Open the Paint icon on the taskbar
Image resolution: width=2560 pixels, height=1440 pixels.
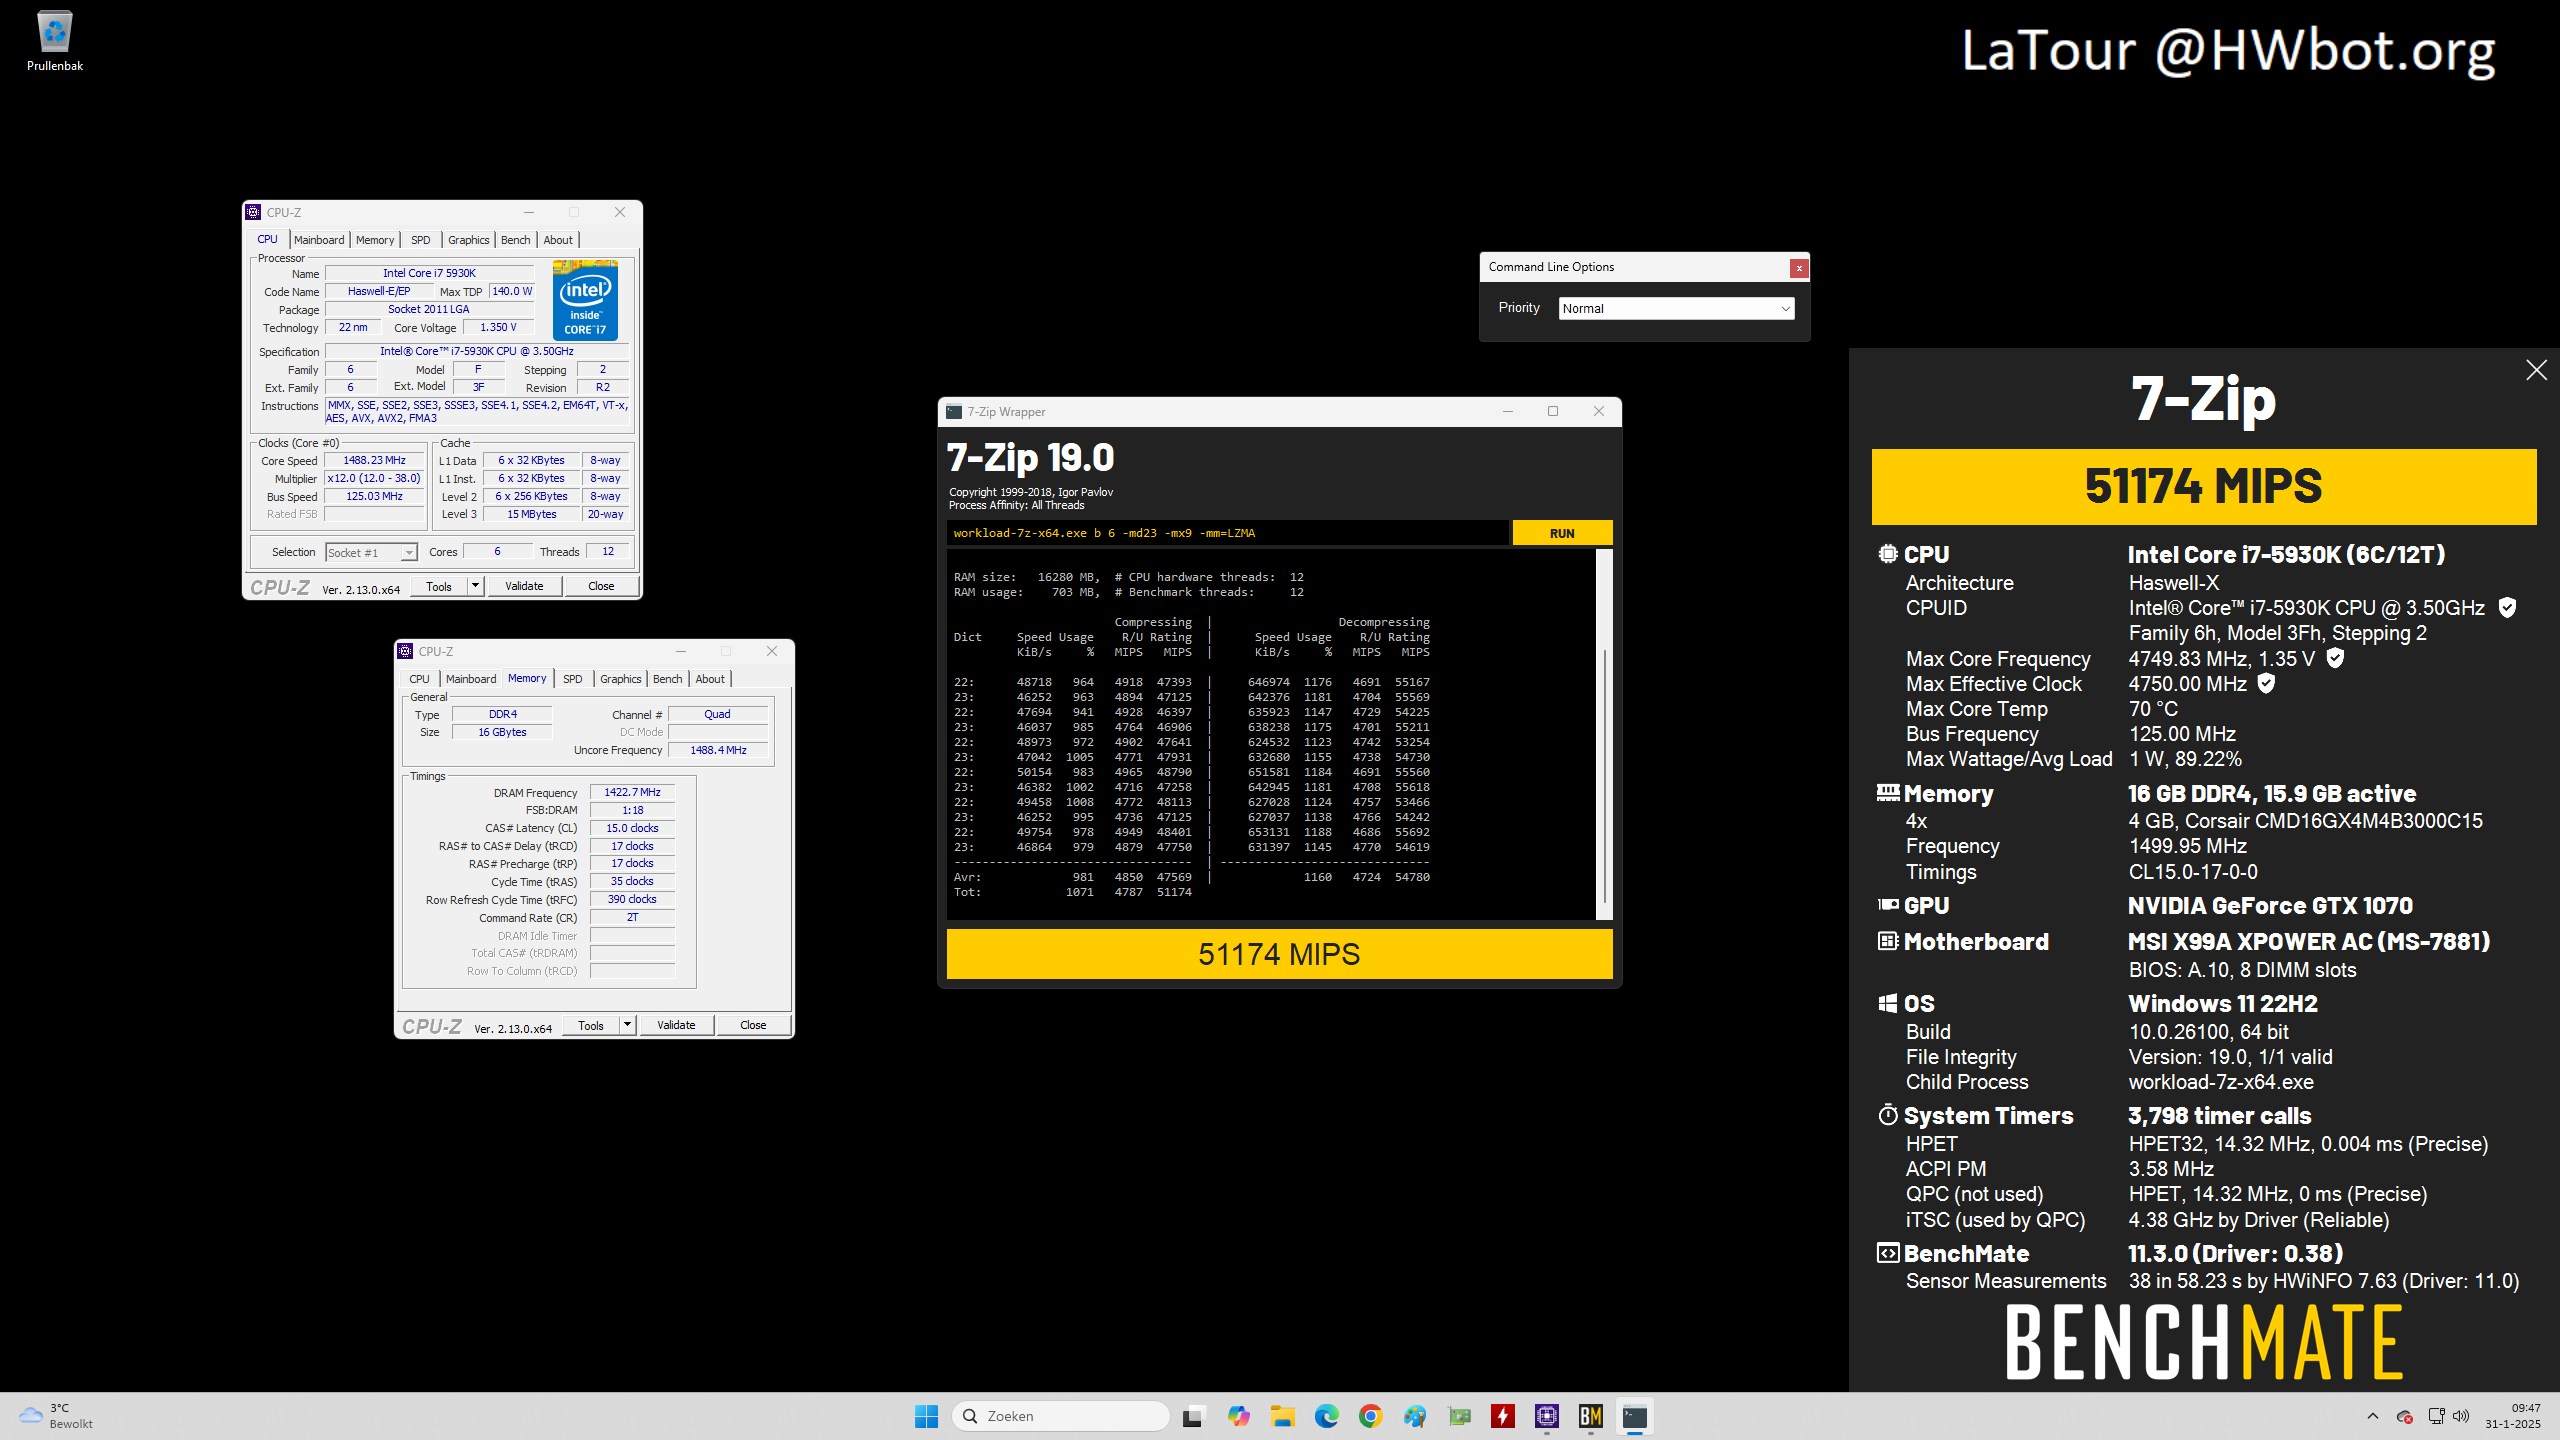point(1414,1416)
